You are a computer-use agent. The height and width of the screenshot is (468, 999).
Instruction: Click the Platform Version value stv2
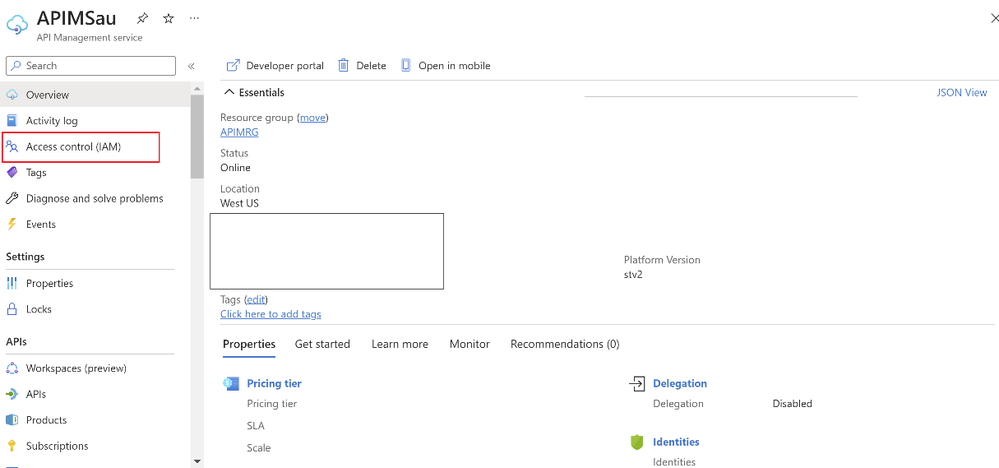point(633,275)
